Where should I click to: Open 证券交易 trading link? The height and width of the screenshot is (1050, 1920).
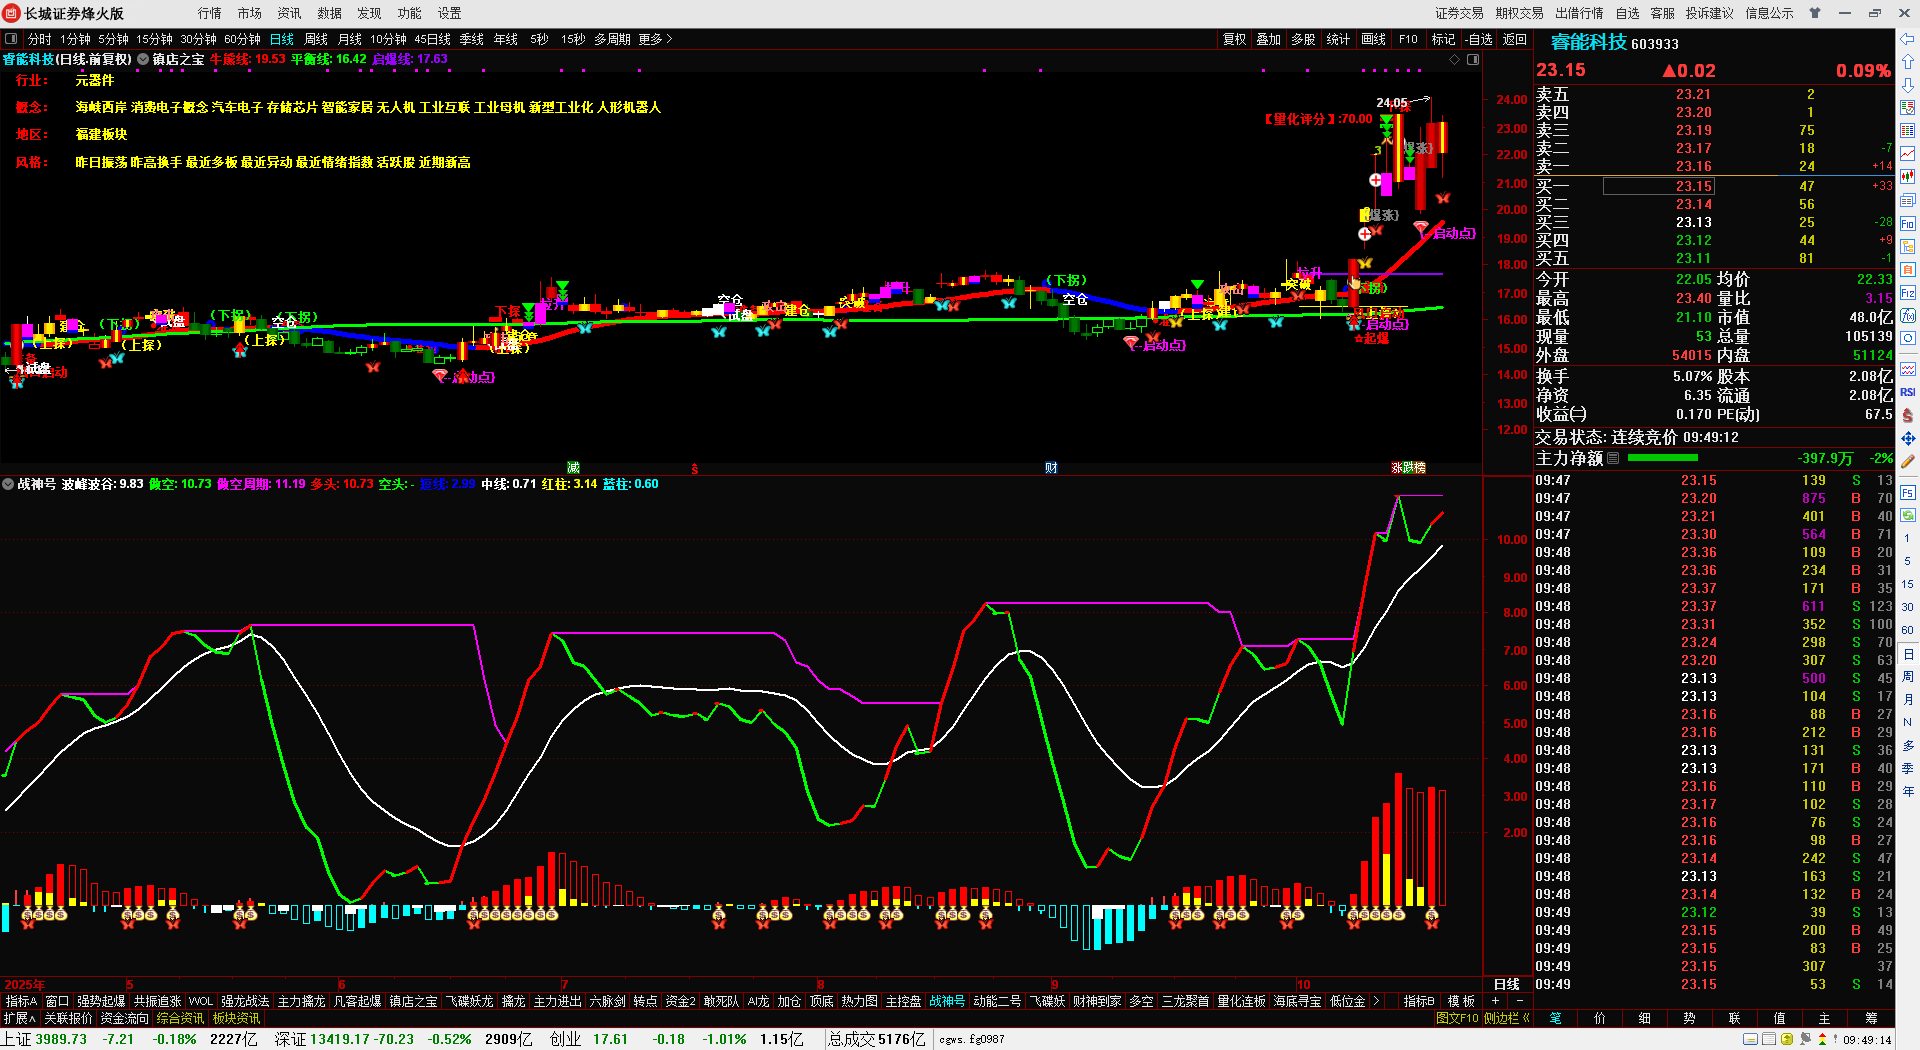pos(1459,13)
